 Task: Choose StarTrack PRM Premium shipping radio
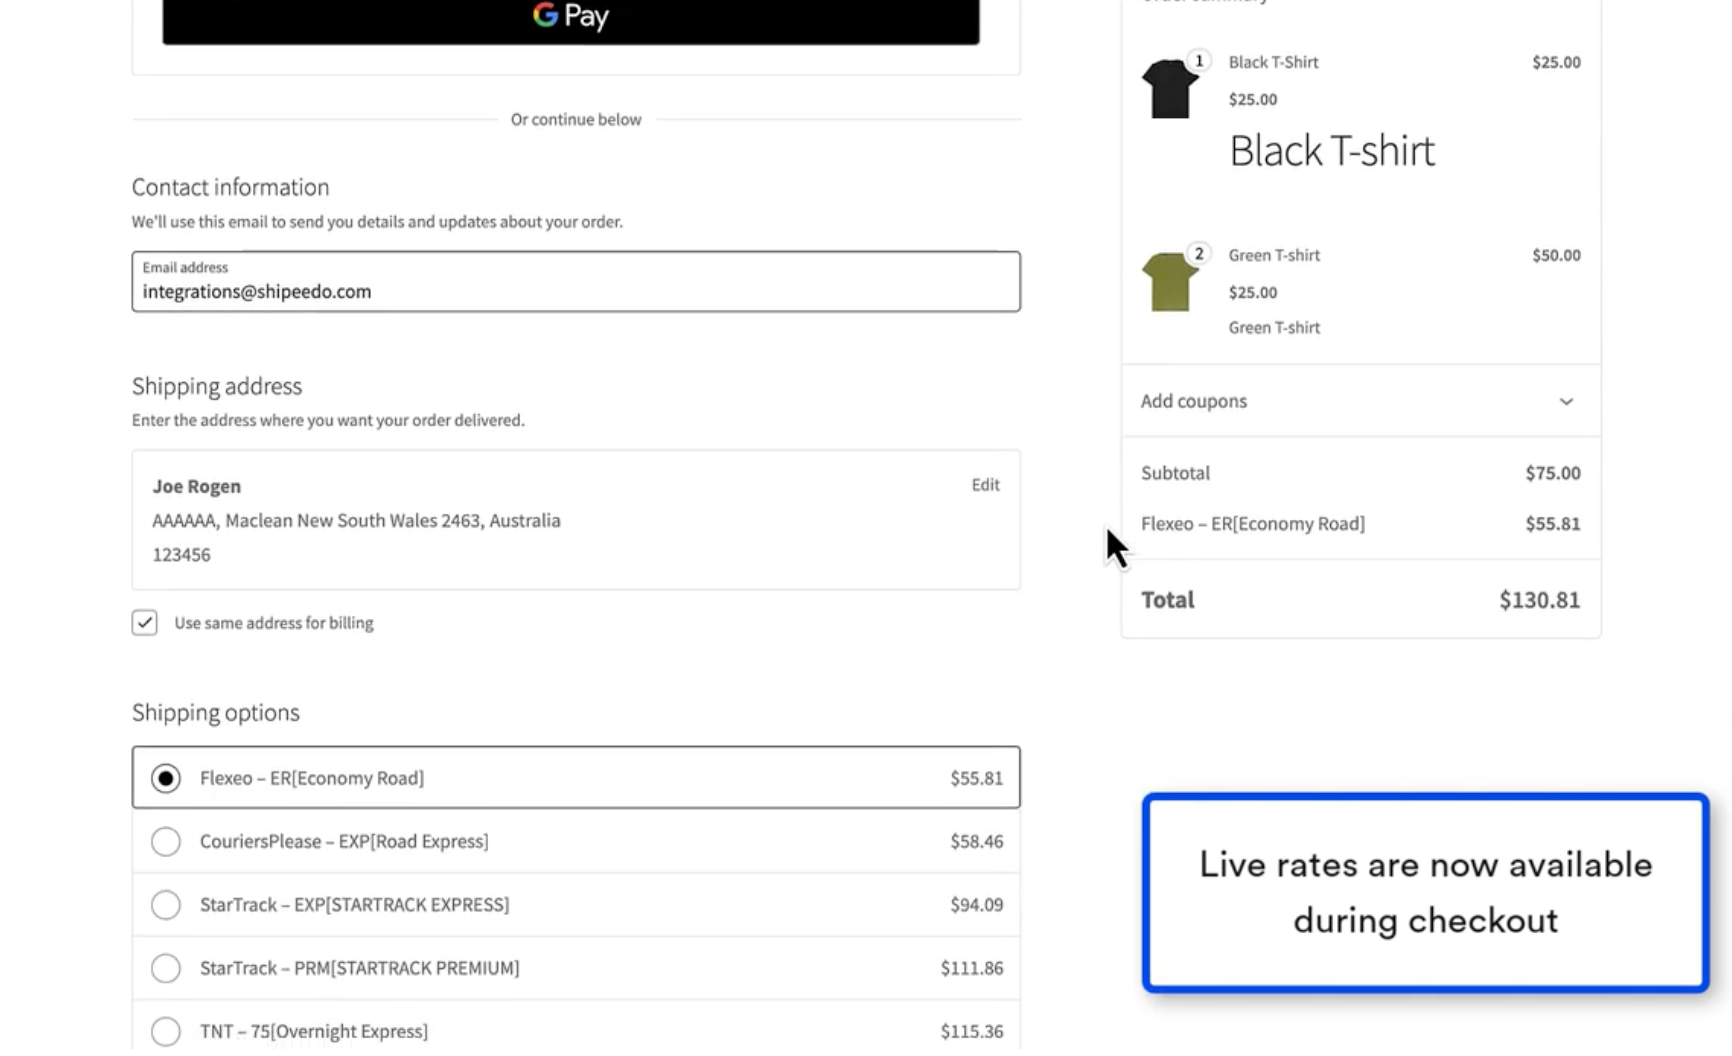tap(166, 968)
